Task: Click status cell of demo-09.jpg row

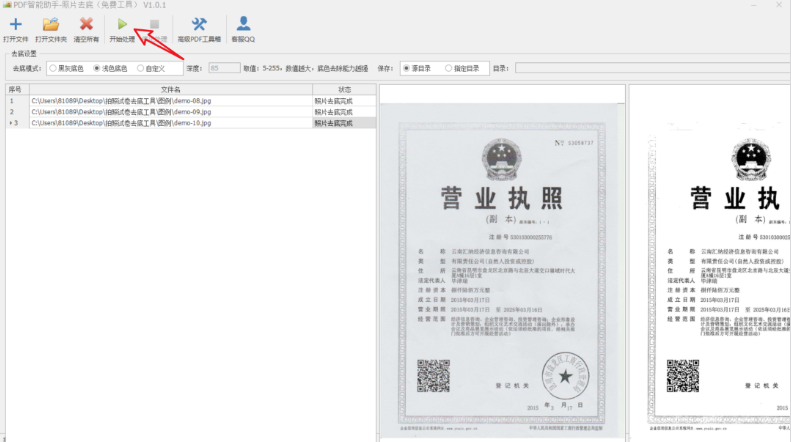Action: (344, 112)
